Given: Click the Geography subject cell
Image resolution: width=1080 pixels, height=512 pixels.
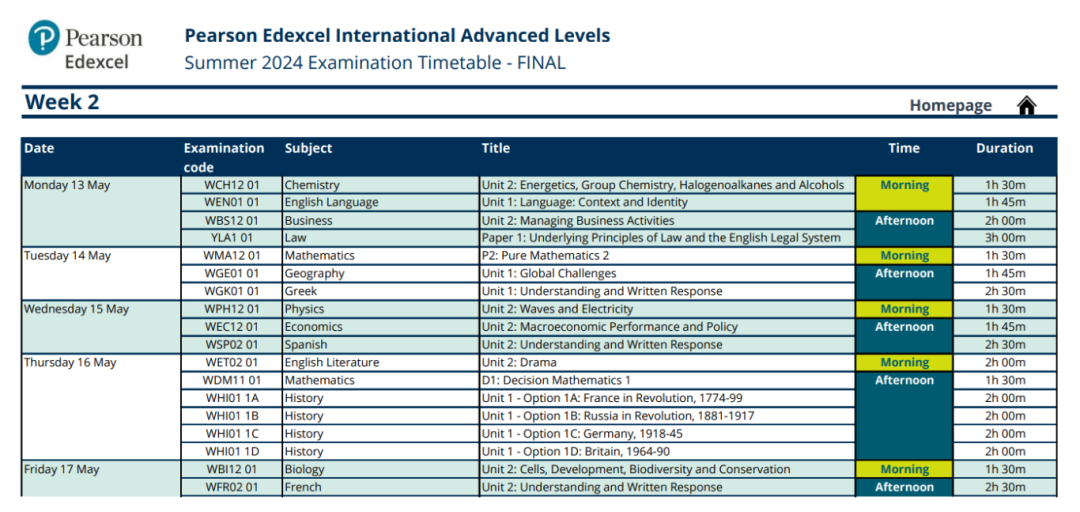Looking at the screenshot, I should point(381,274).
